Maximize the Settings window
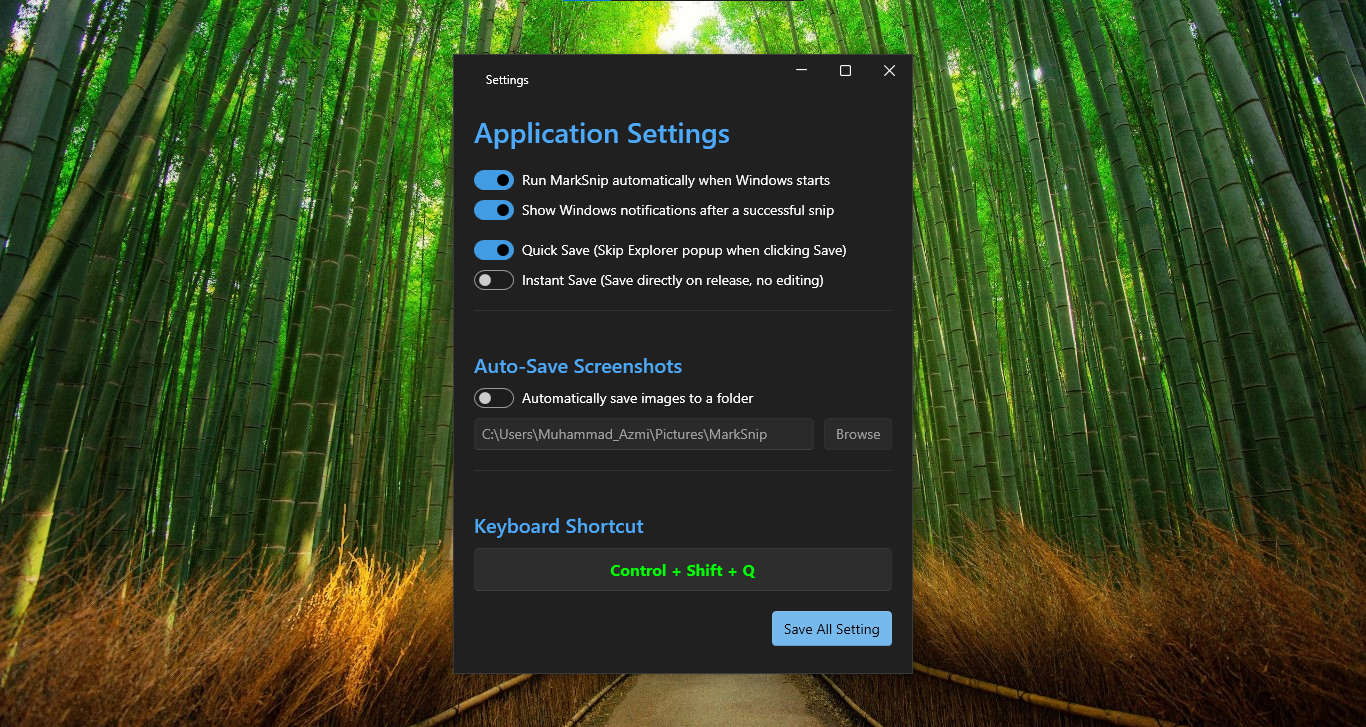 click(x=845, y=70)
